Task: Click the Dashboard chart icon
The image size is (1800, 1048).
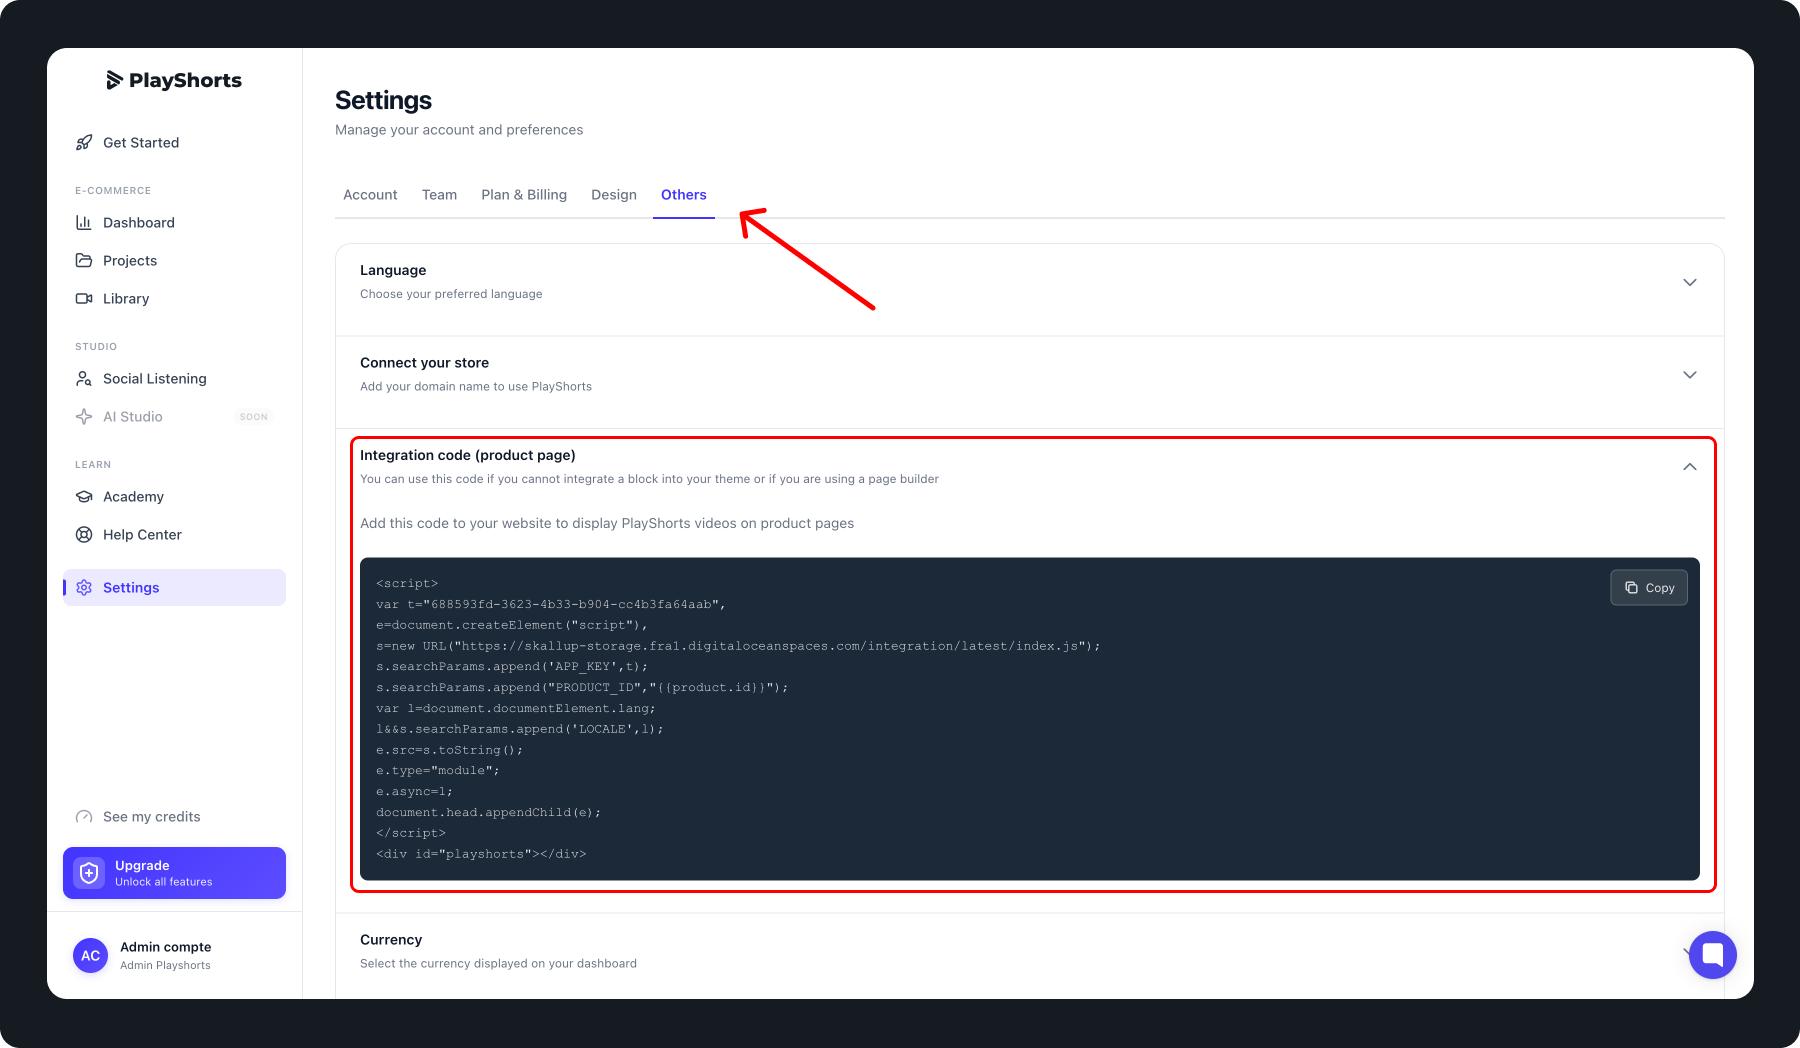Action: pos(84,222)
